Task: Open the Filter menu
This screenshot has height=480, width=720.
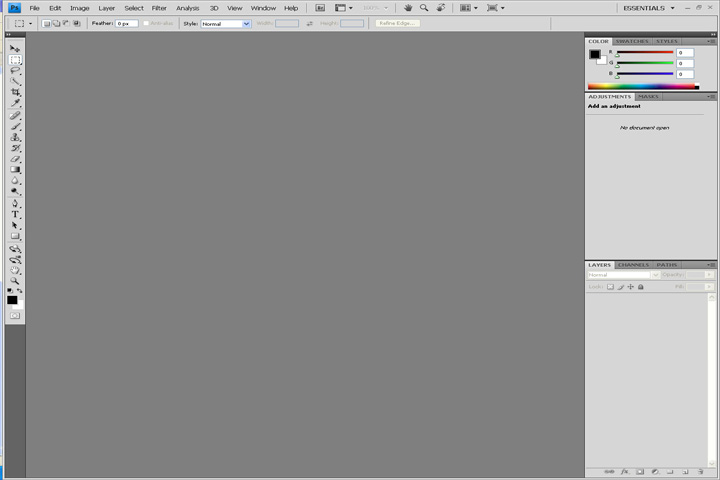Action: 159,8
